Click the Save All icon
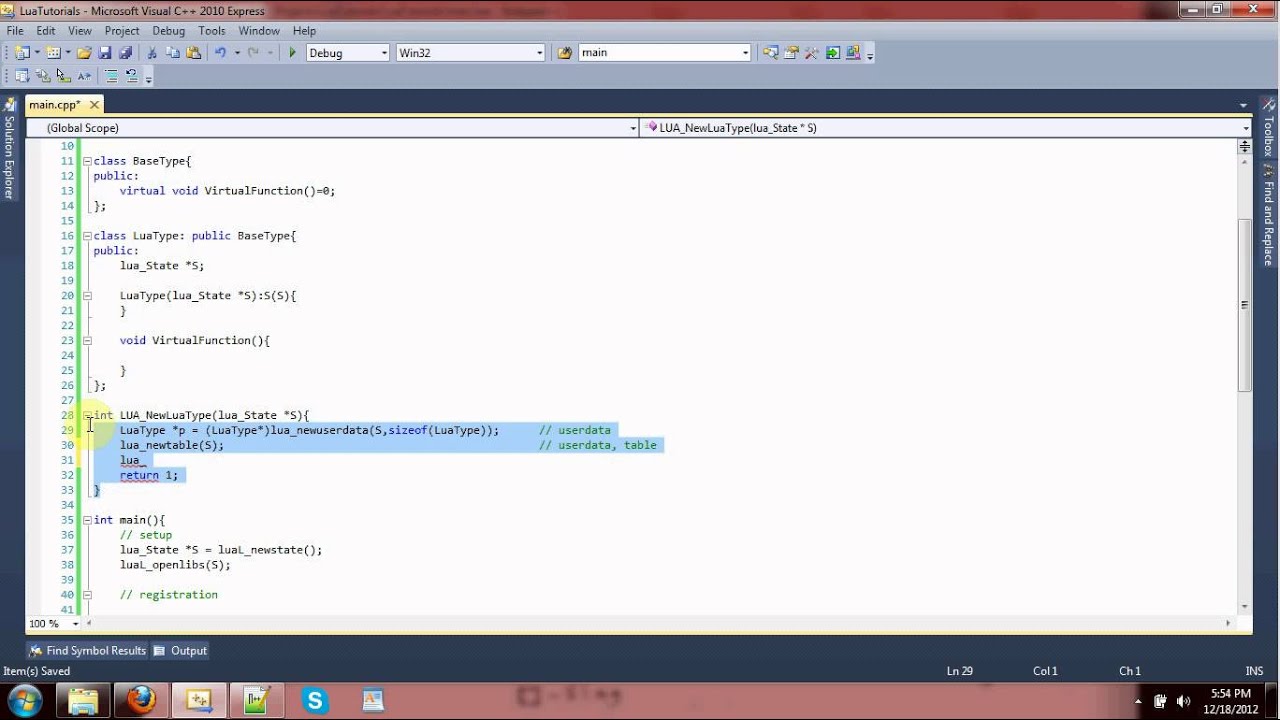 click(x=126, y=53)
